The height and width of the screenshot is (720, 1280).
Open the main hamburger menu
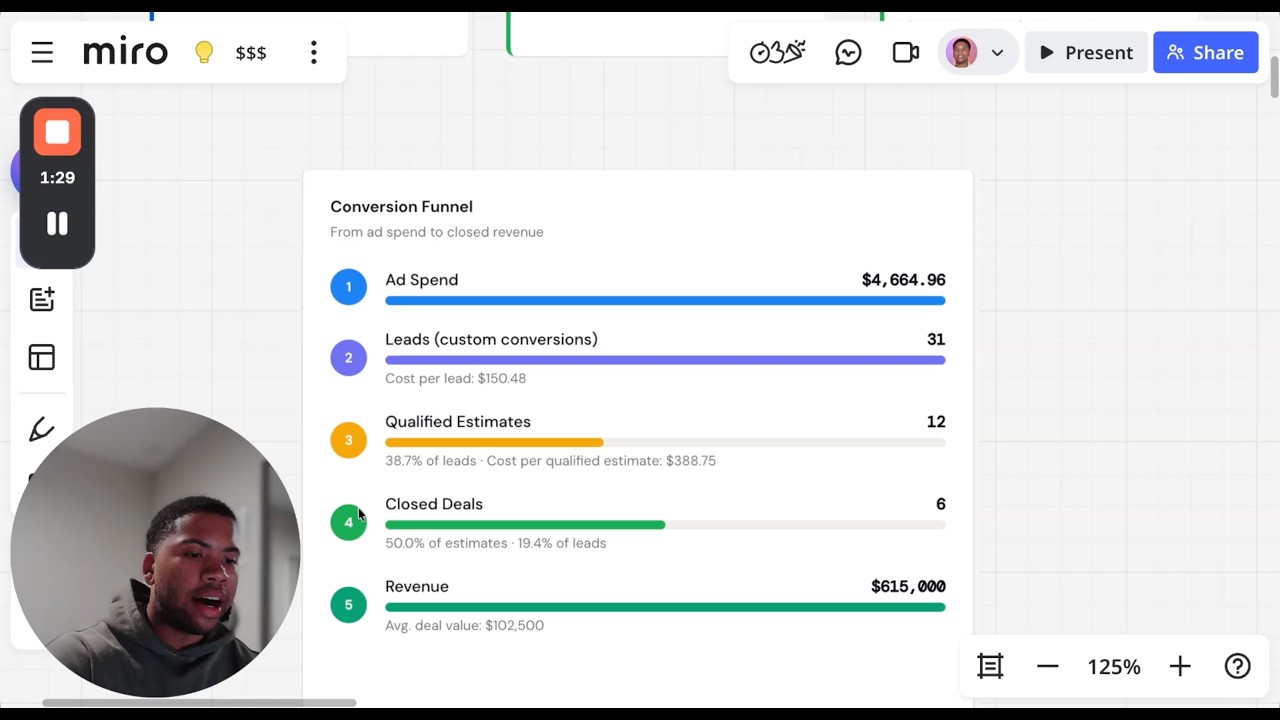pos(42,52)
